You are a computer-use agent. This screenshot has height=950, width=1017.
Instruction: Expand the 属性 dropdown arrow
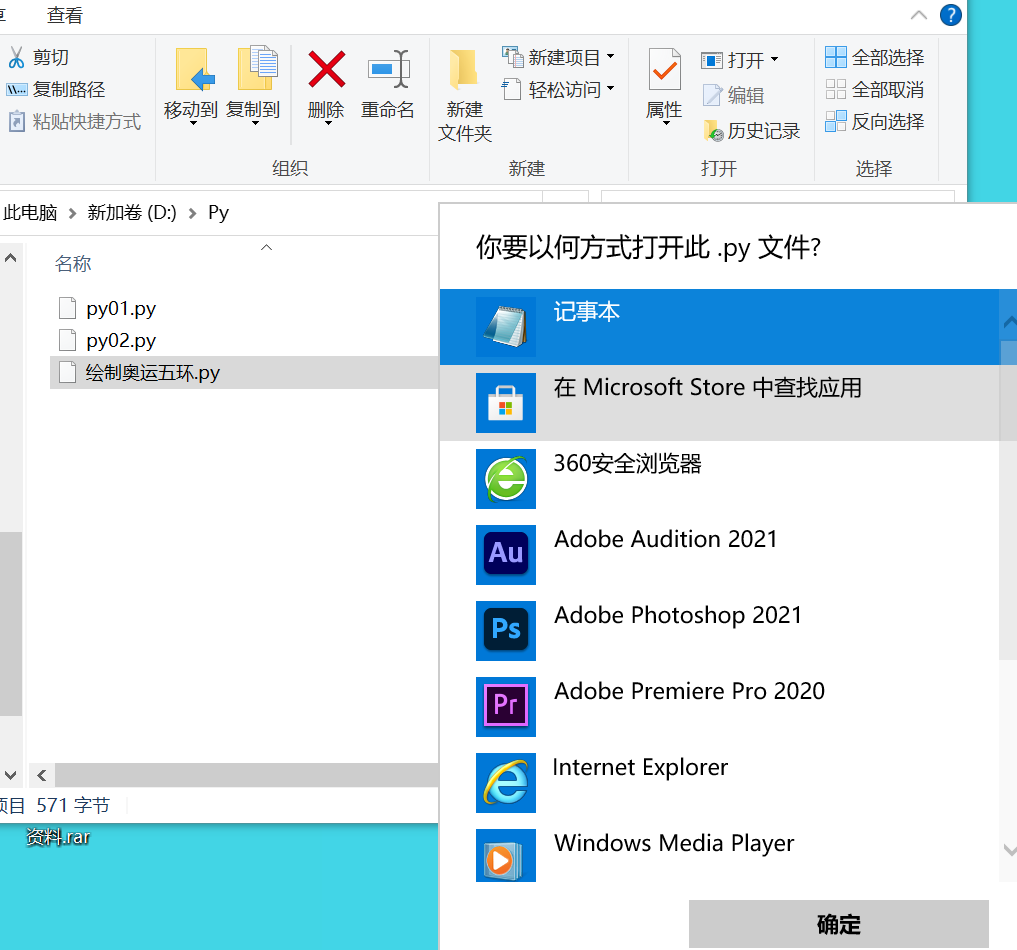coord(666,123)
